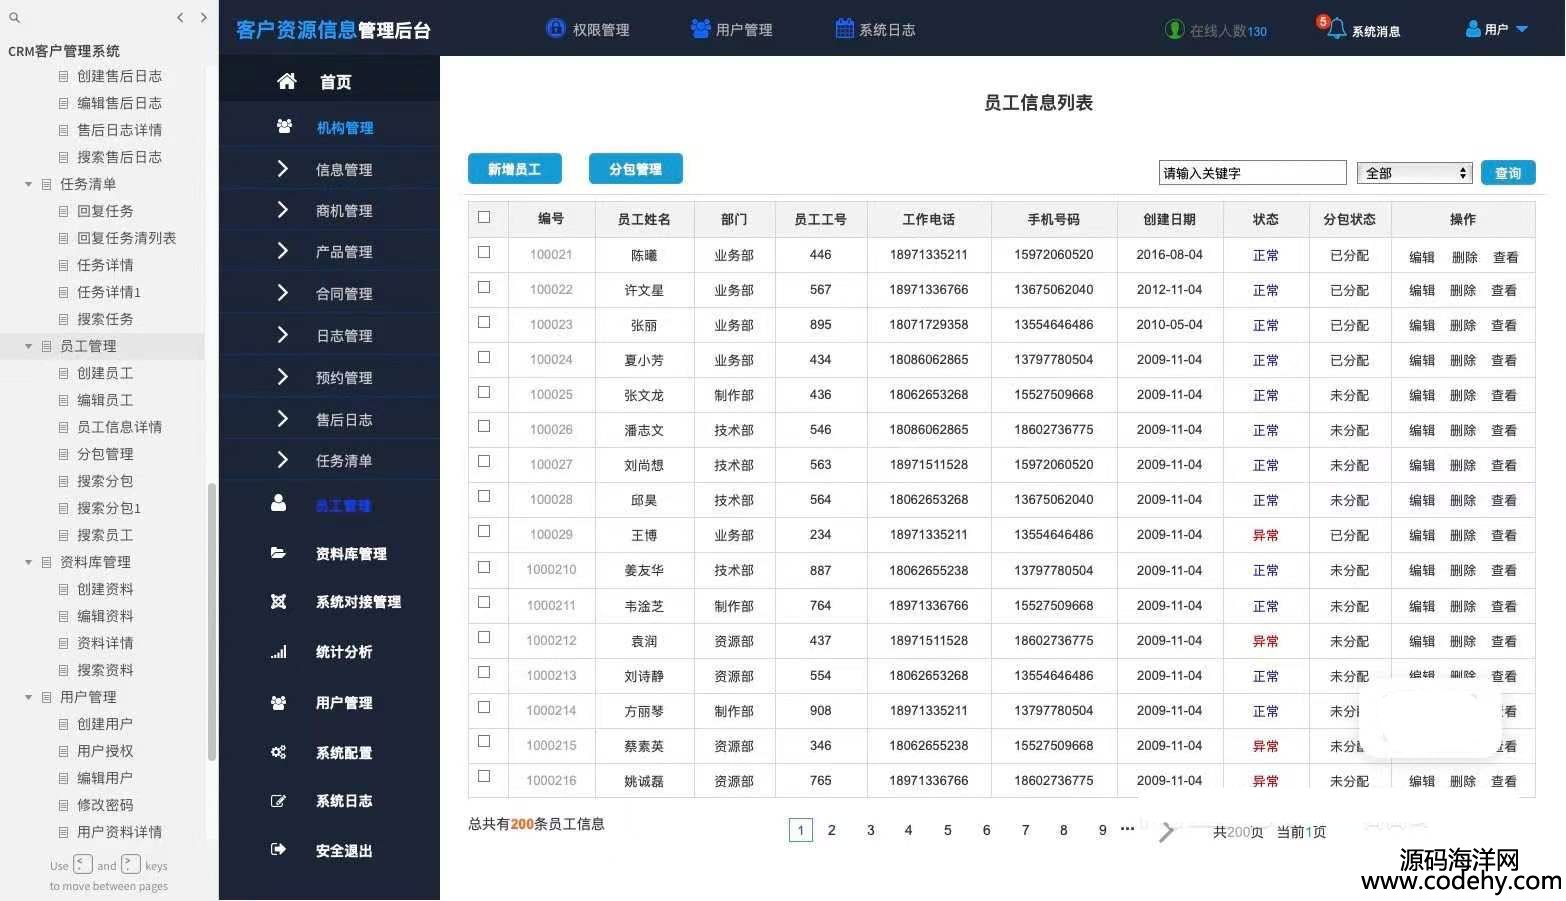Click the page icon beside 搜索员工

64,535
